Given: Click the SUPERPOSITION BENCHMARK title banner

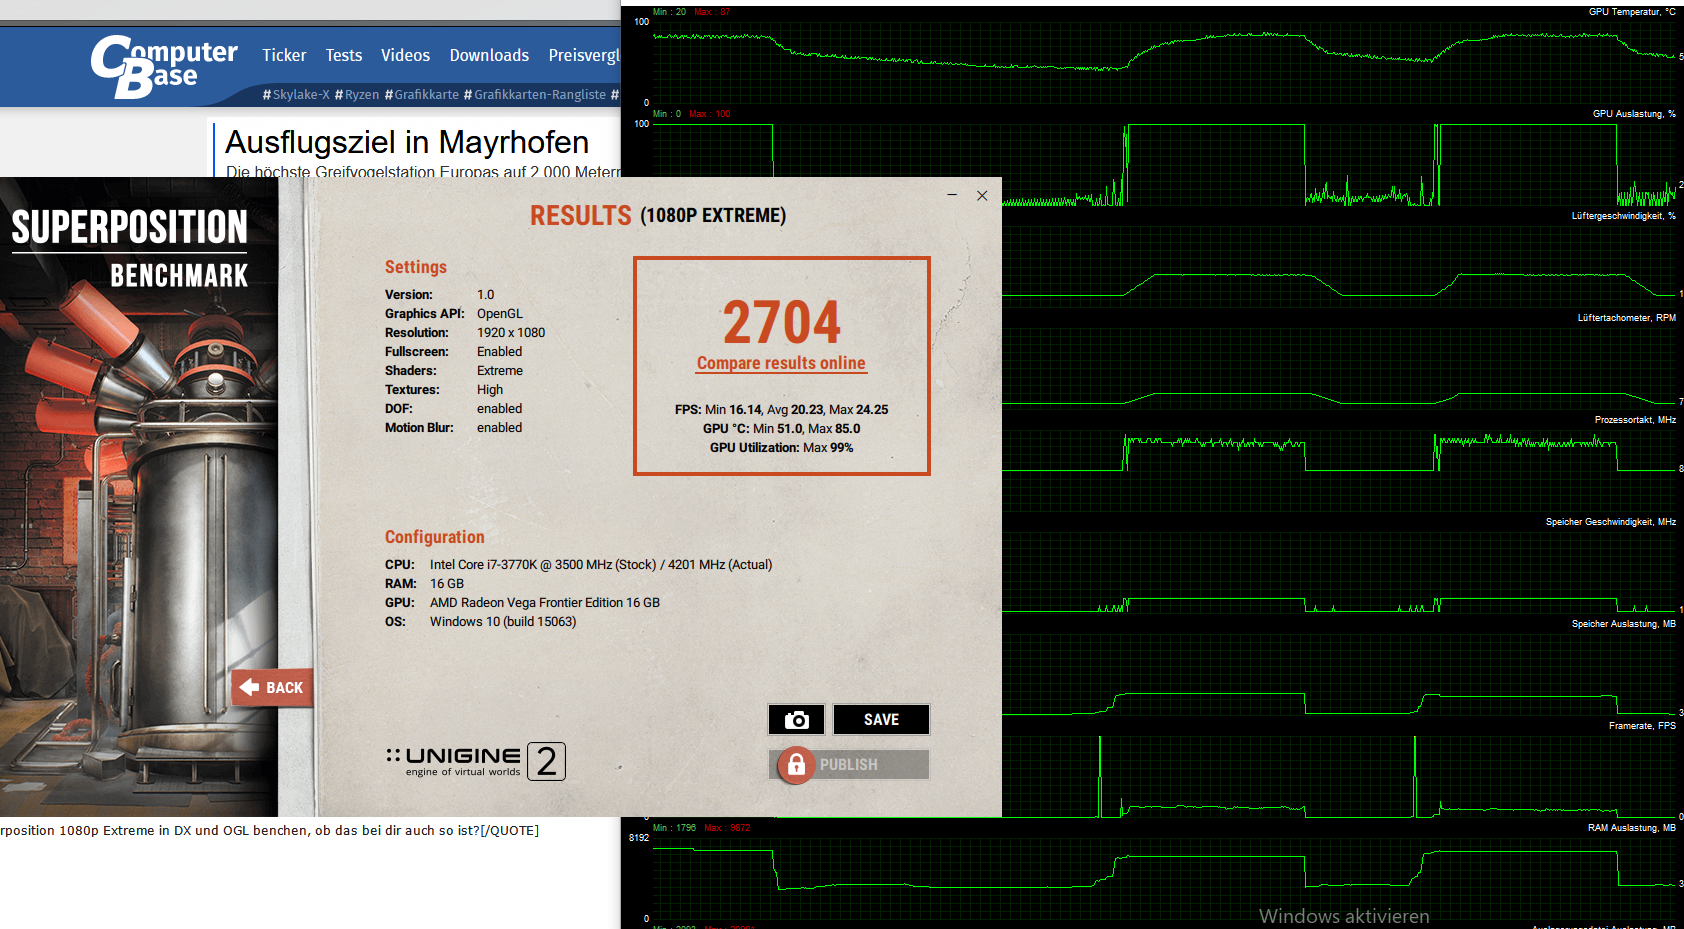Looking at the screenshot, I should [130, 249].
